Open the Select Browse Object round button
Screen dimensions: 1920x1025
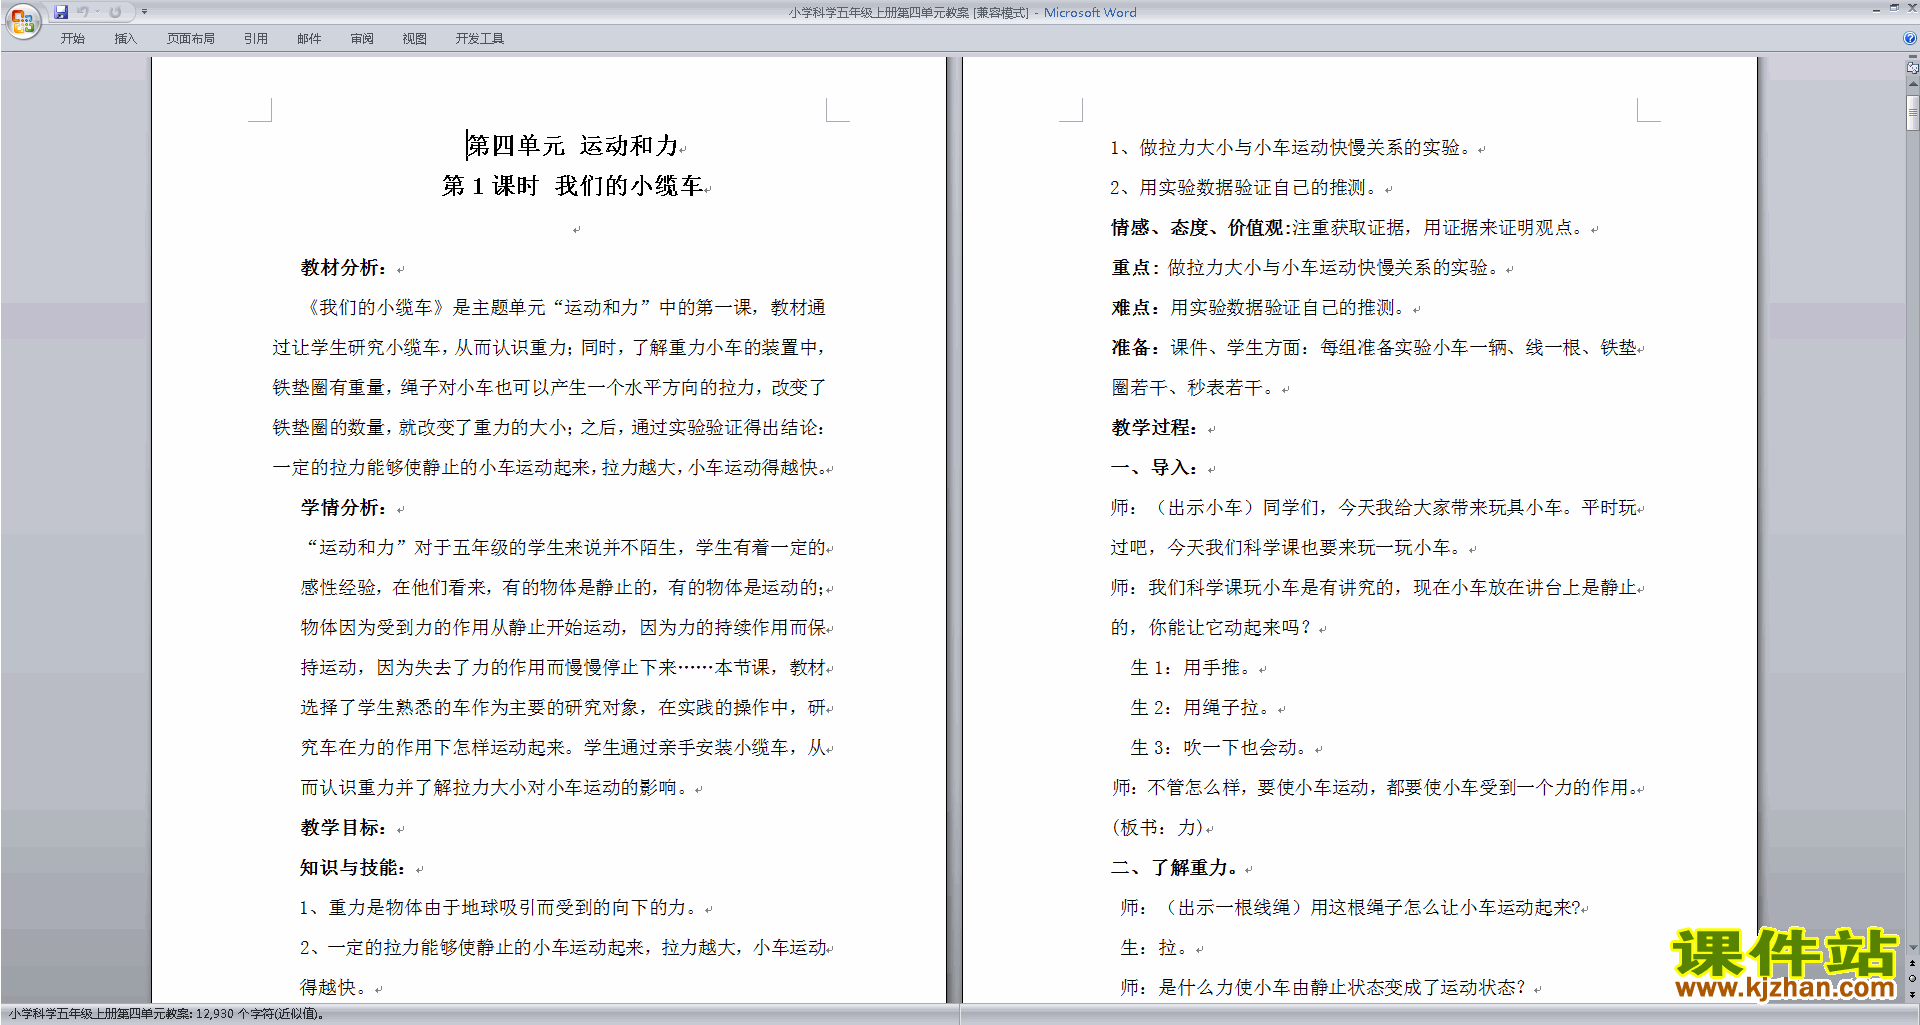[x=1912, y=979]
